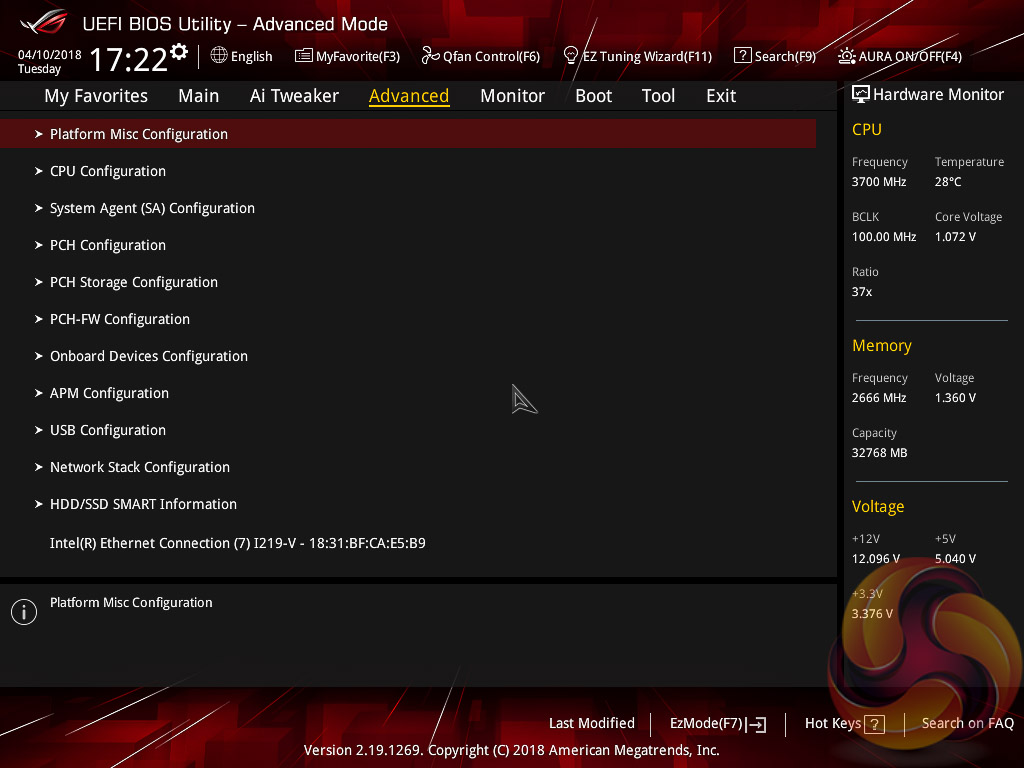
Task: Expand System Agent (SA) Configuration arrow
Action: point(39,208)
